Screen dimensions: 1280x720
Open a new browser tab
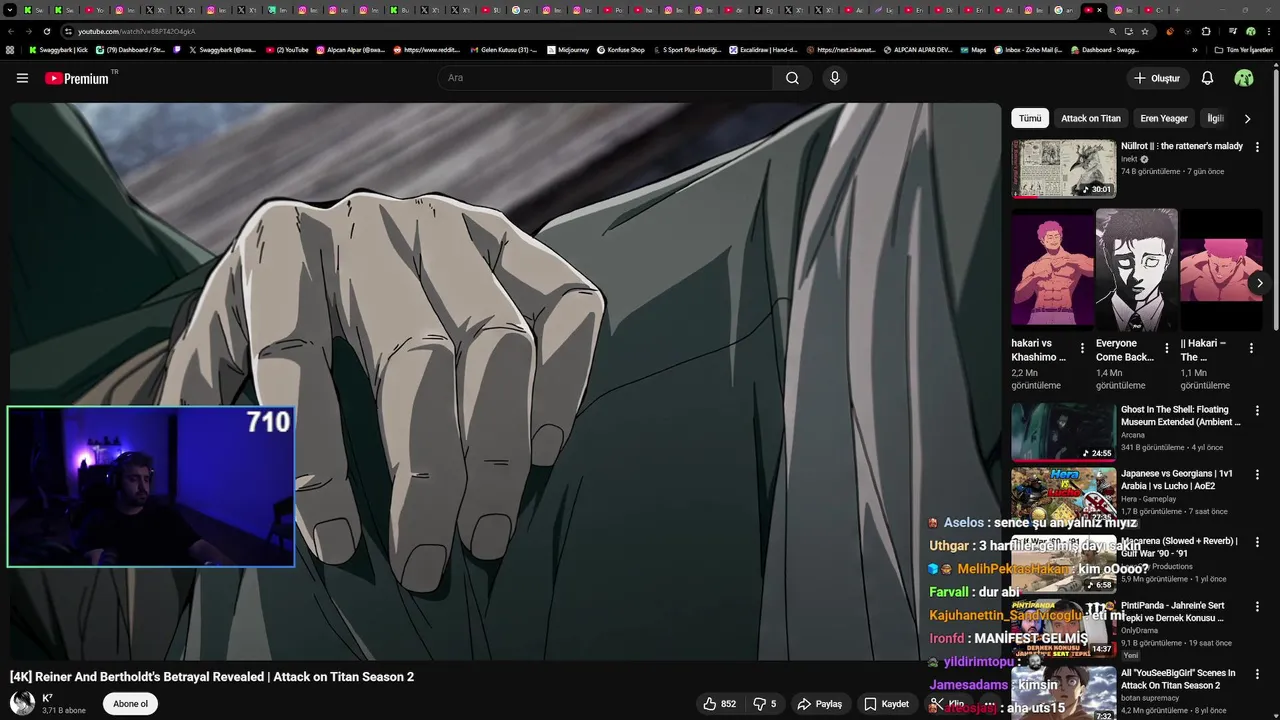click(x=1176, y=10)
